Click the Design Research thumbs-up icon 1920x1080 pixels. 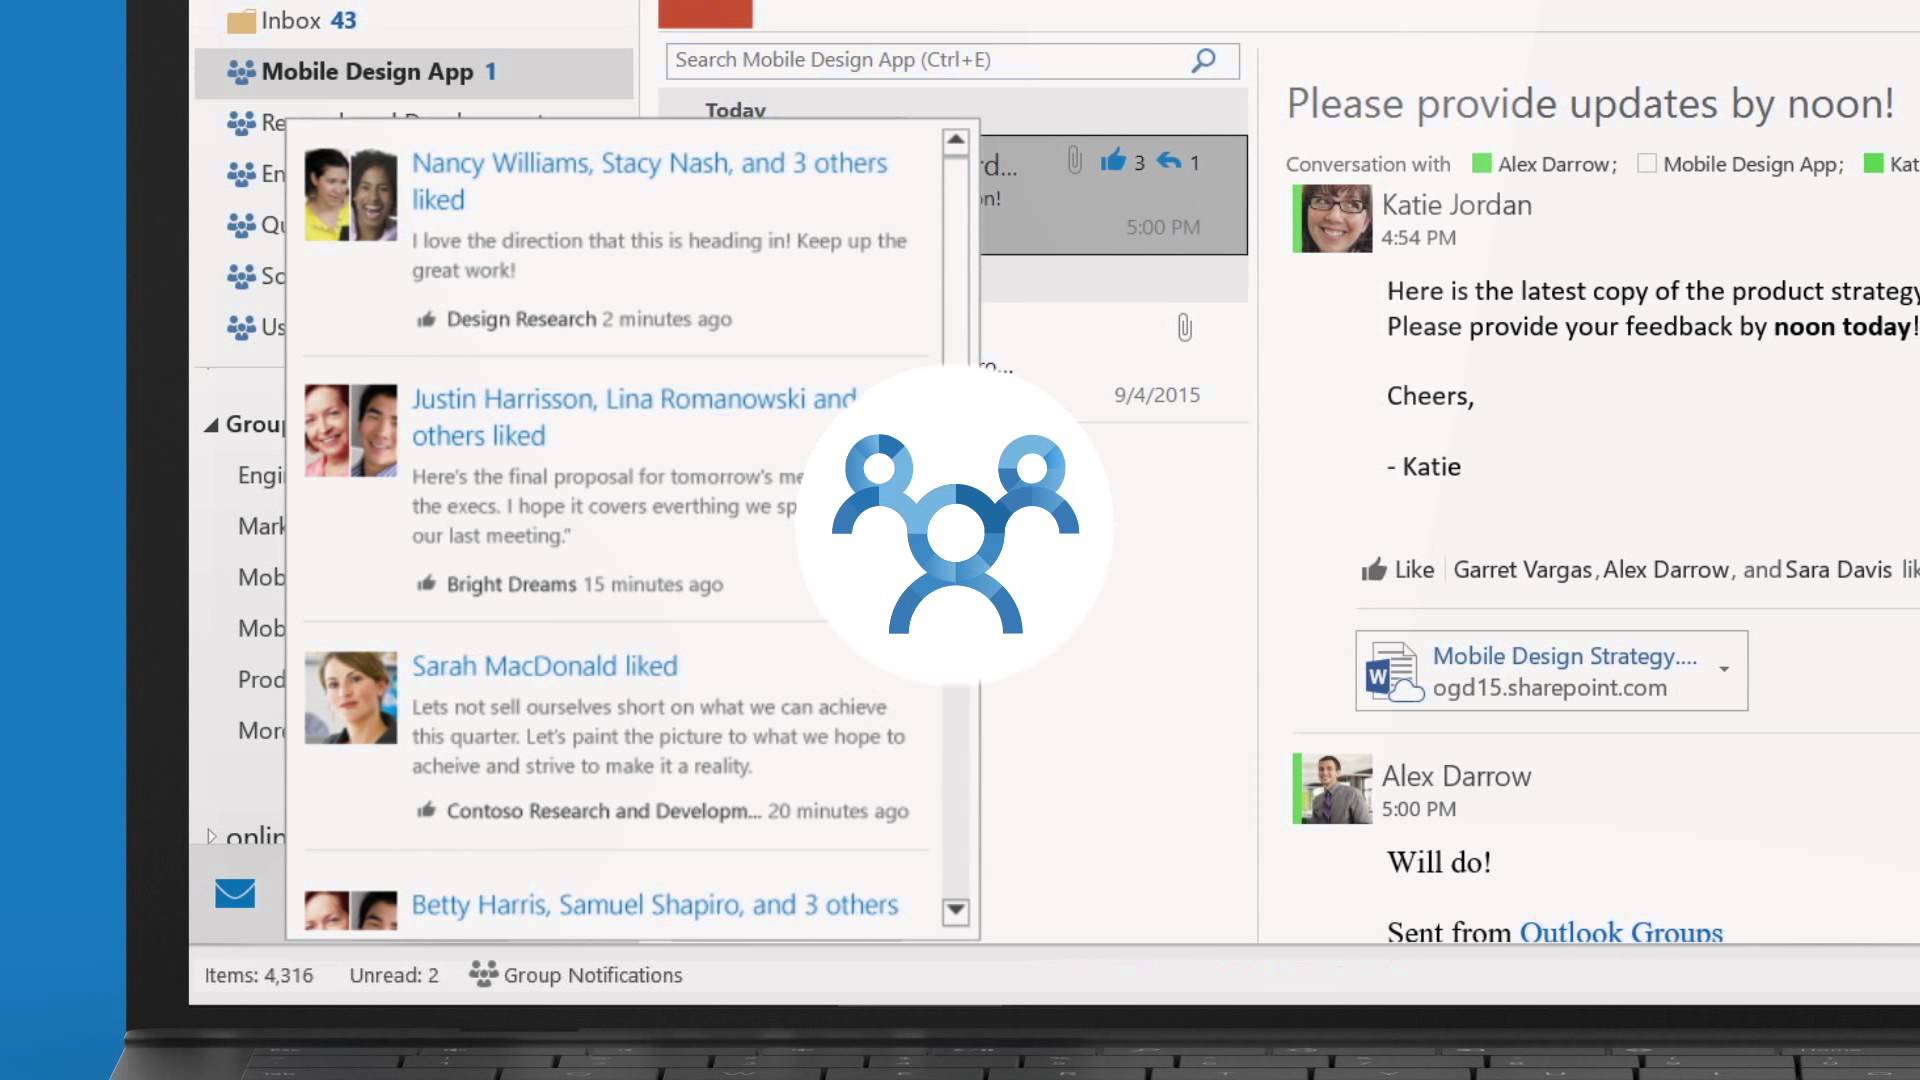tap(427, 320)
